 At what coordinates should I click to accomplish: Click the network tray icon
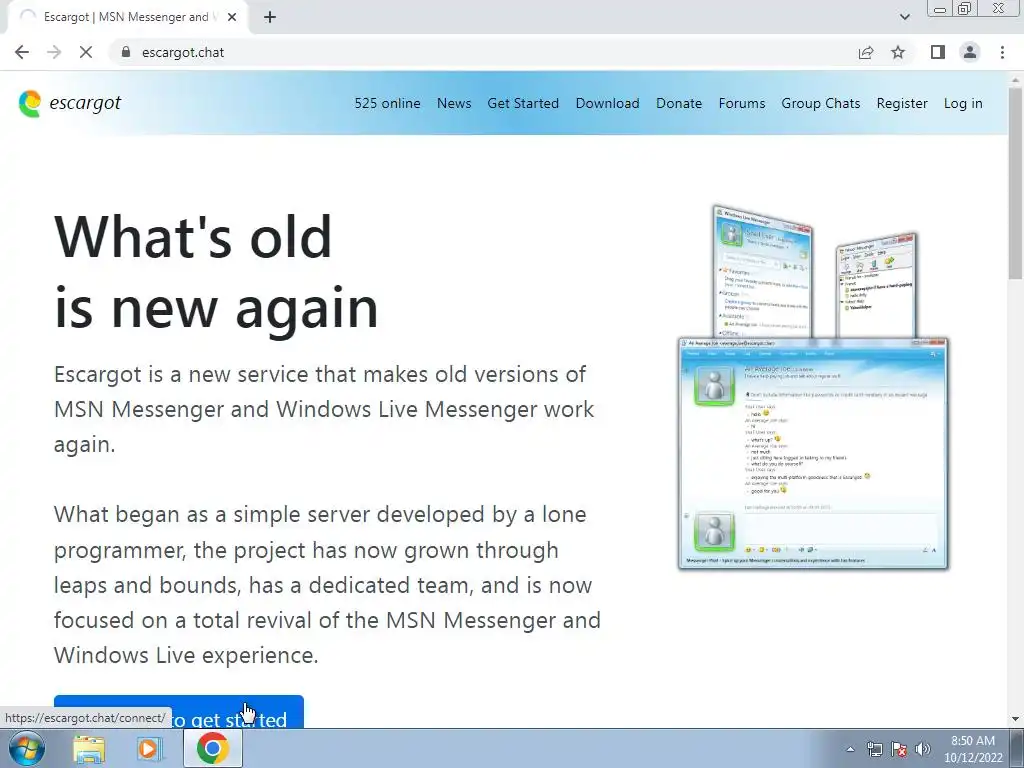click(874, 749)
